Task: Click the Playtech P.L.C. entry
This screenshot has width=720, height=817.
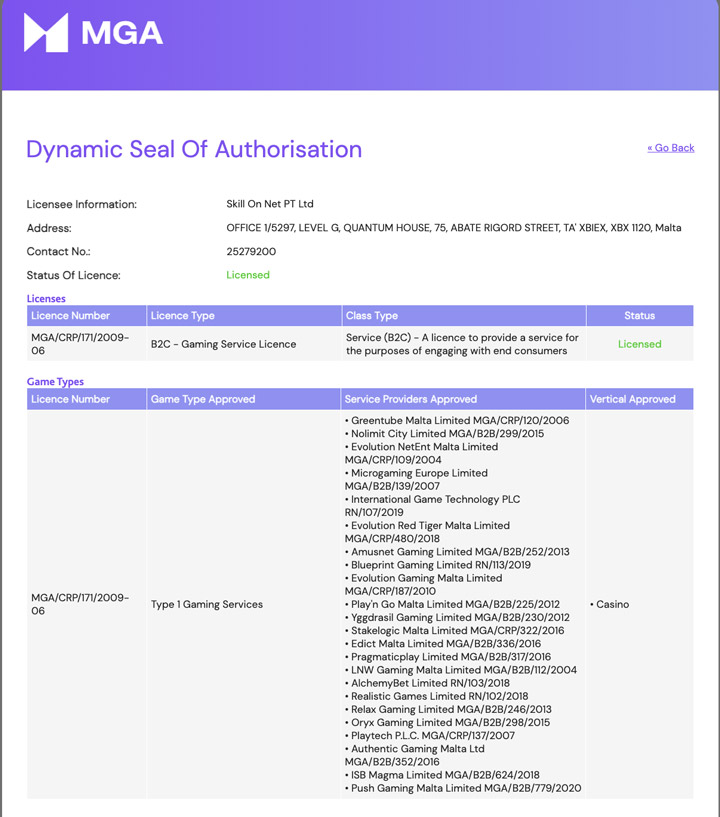Action: [430, 736]
